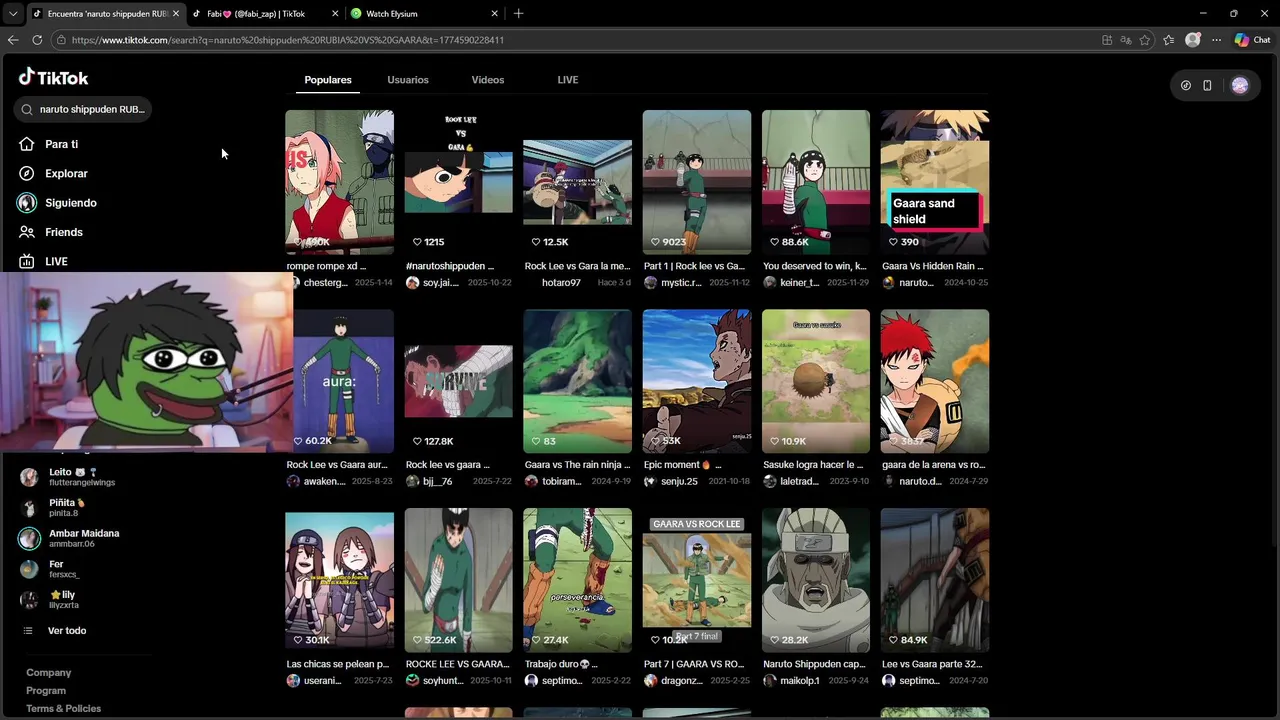Click the browser address bar URL
1280x720 pixels.
pyautogui.click(x=288, y=40)
